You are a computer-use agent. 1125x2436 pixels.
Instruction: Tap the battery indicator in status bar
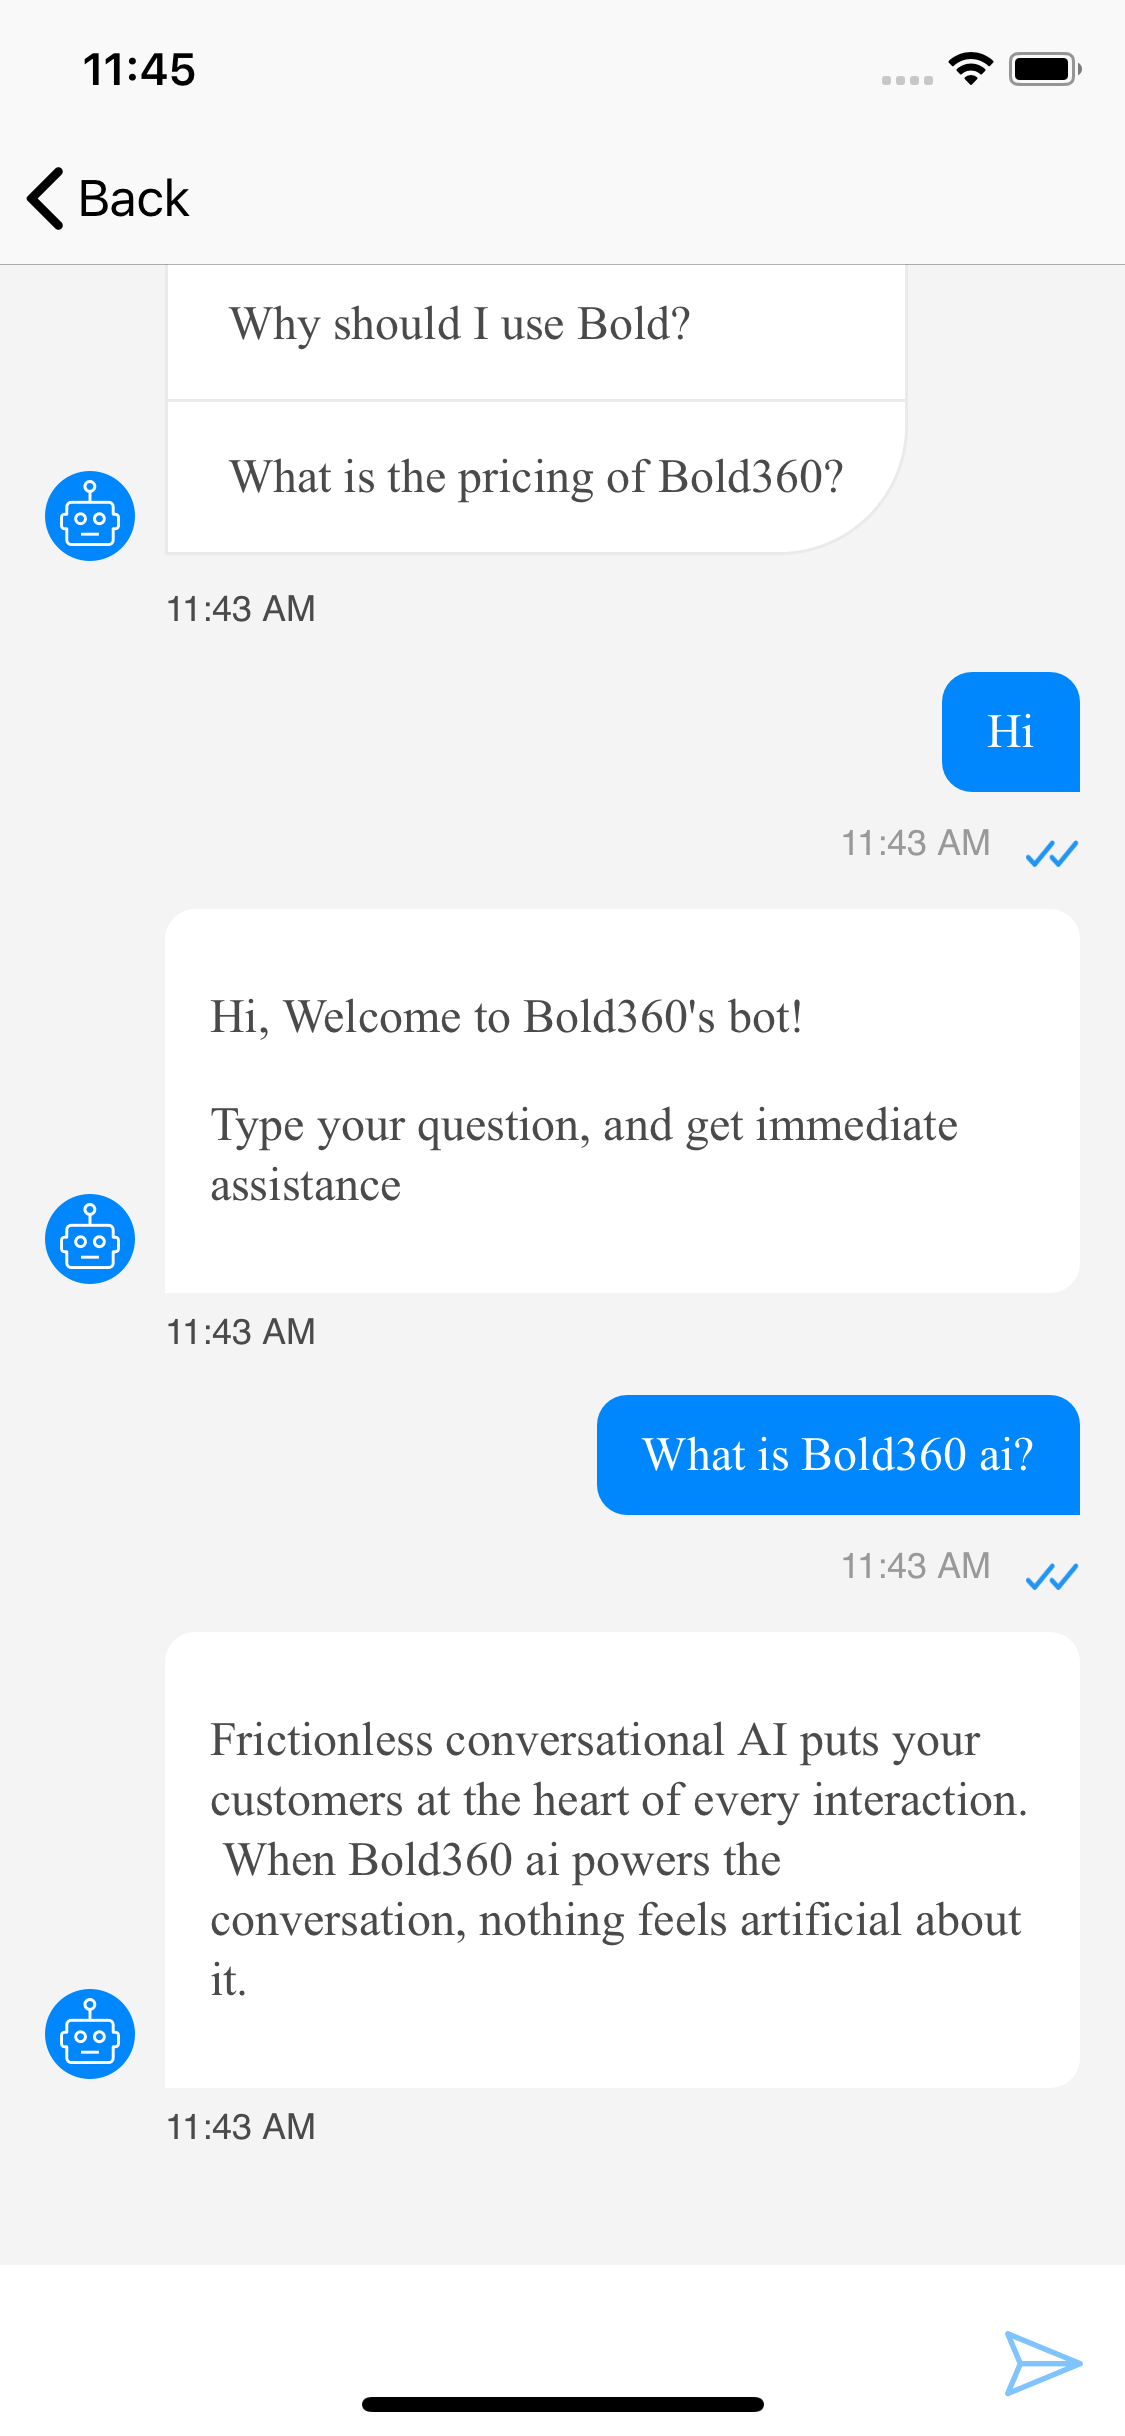click(1045, 69)
